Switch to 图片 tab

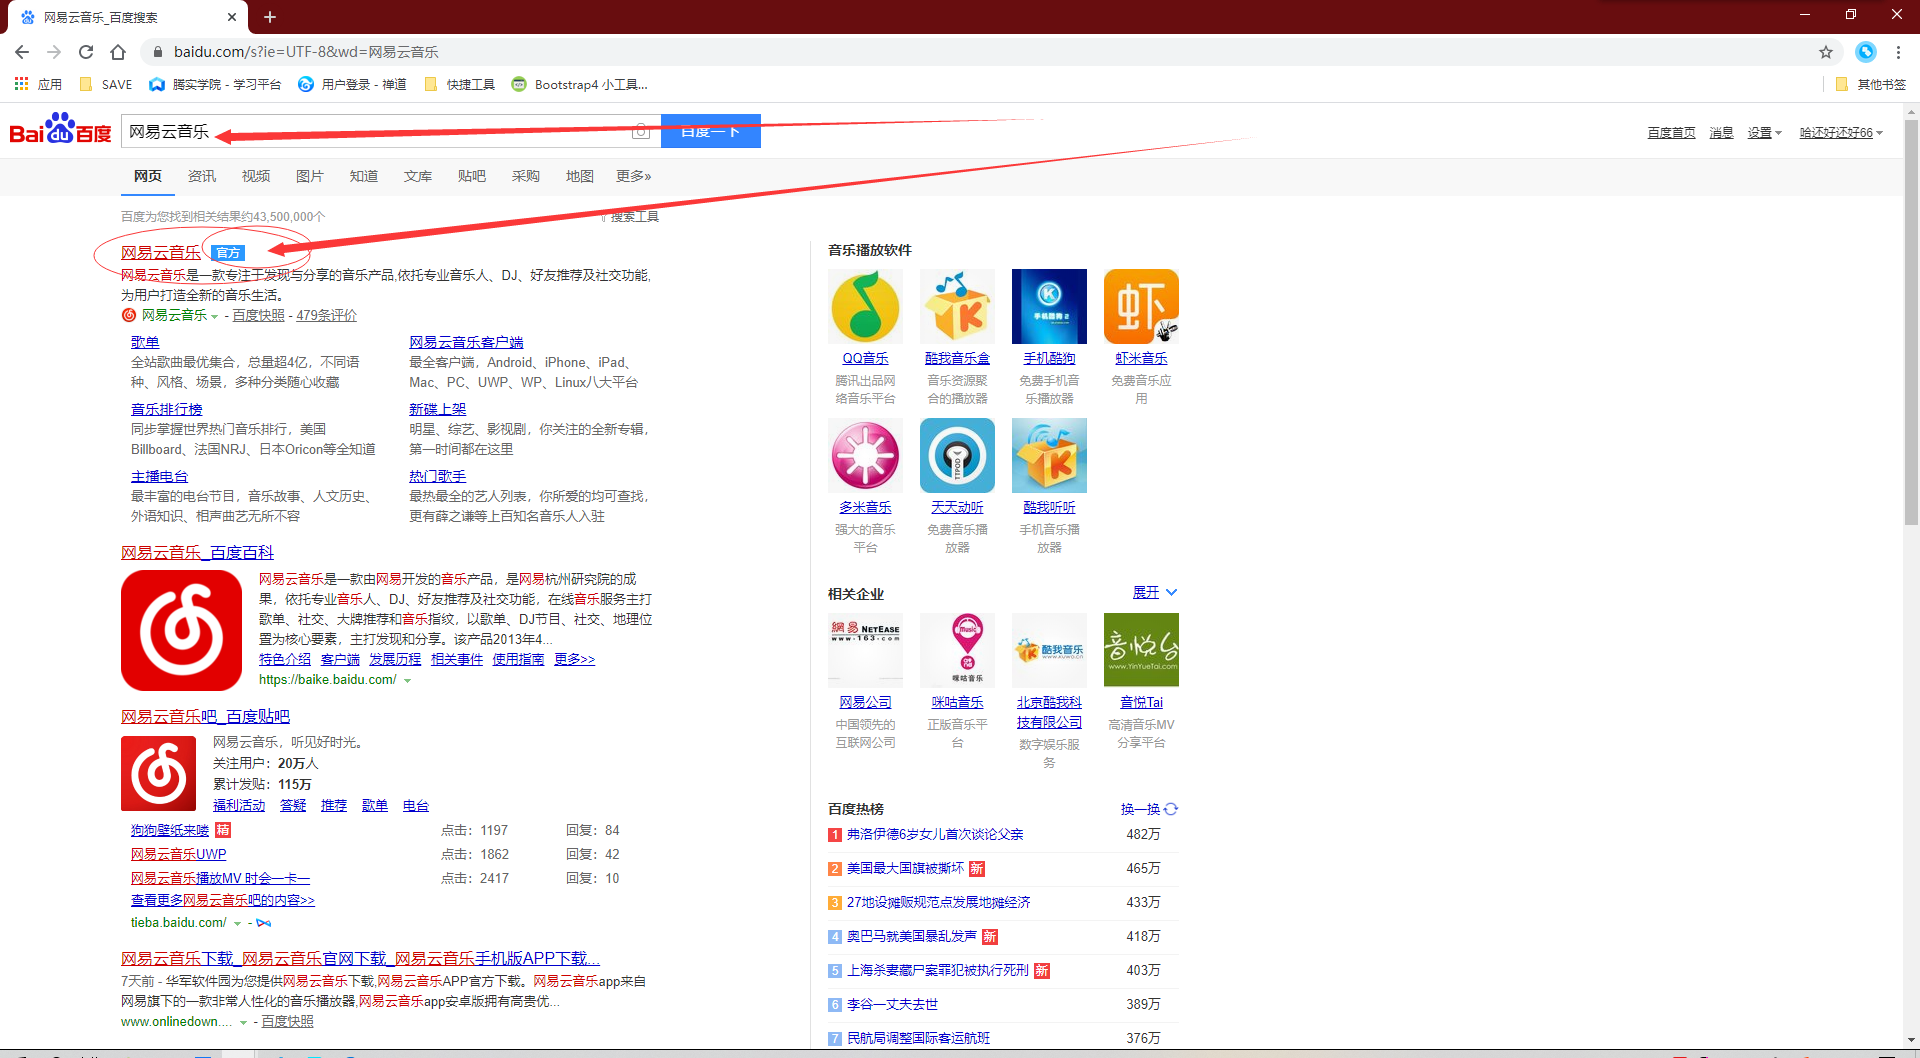click(310, 176)
